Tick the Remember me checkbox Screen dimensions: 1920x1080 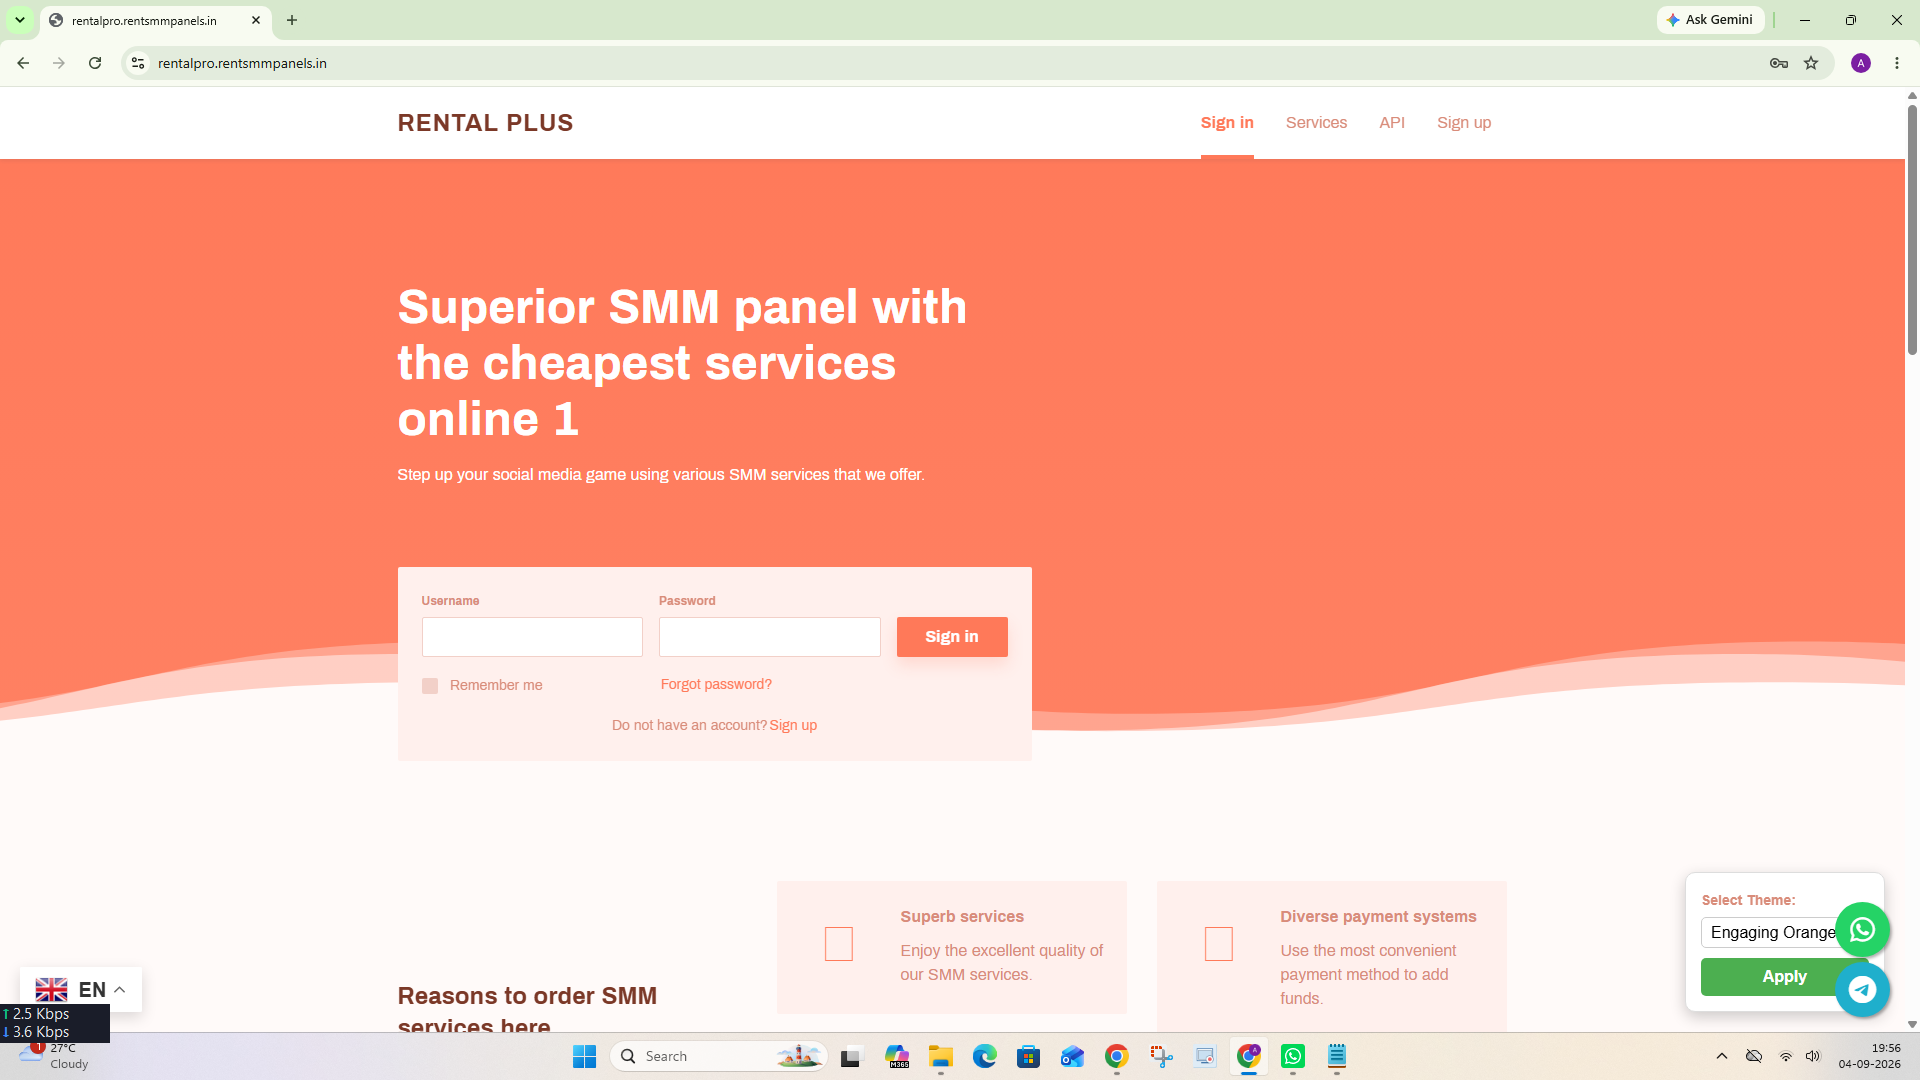click(x=430, y=686)
